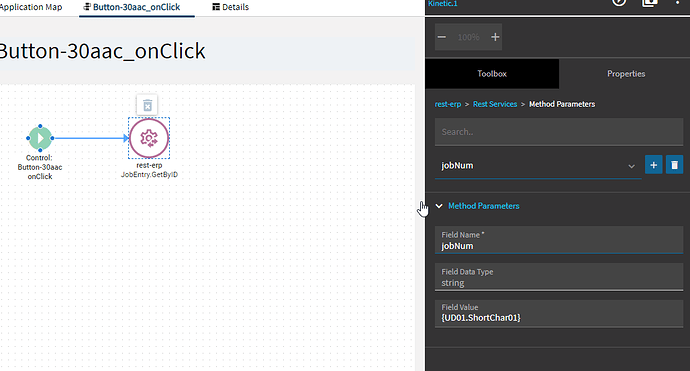
Task: Open the Application Map tab
Action: pyautogui.click(x=31, y=7)
